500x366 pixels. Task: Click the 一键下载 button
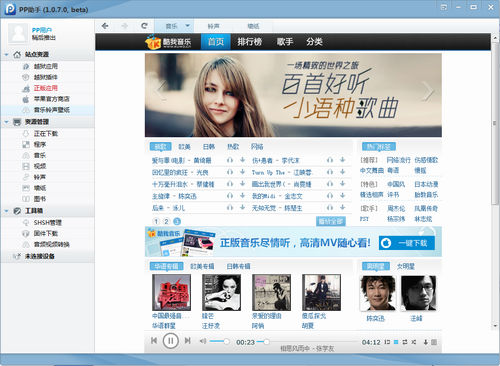click(407, 243)
